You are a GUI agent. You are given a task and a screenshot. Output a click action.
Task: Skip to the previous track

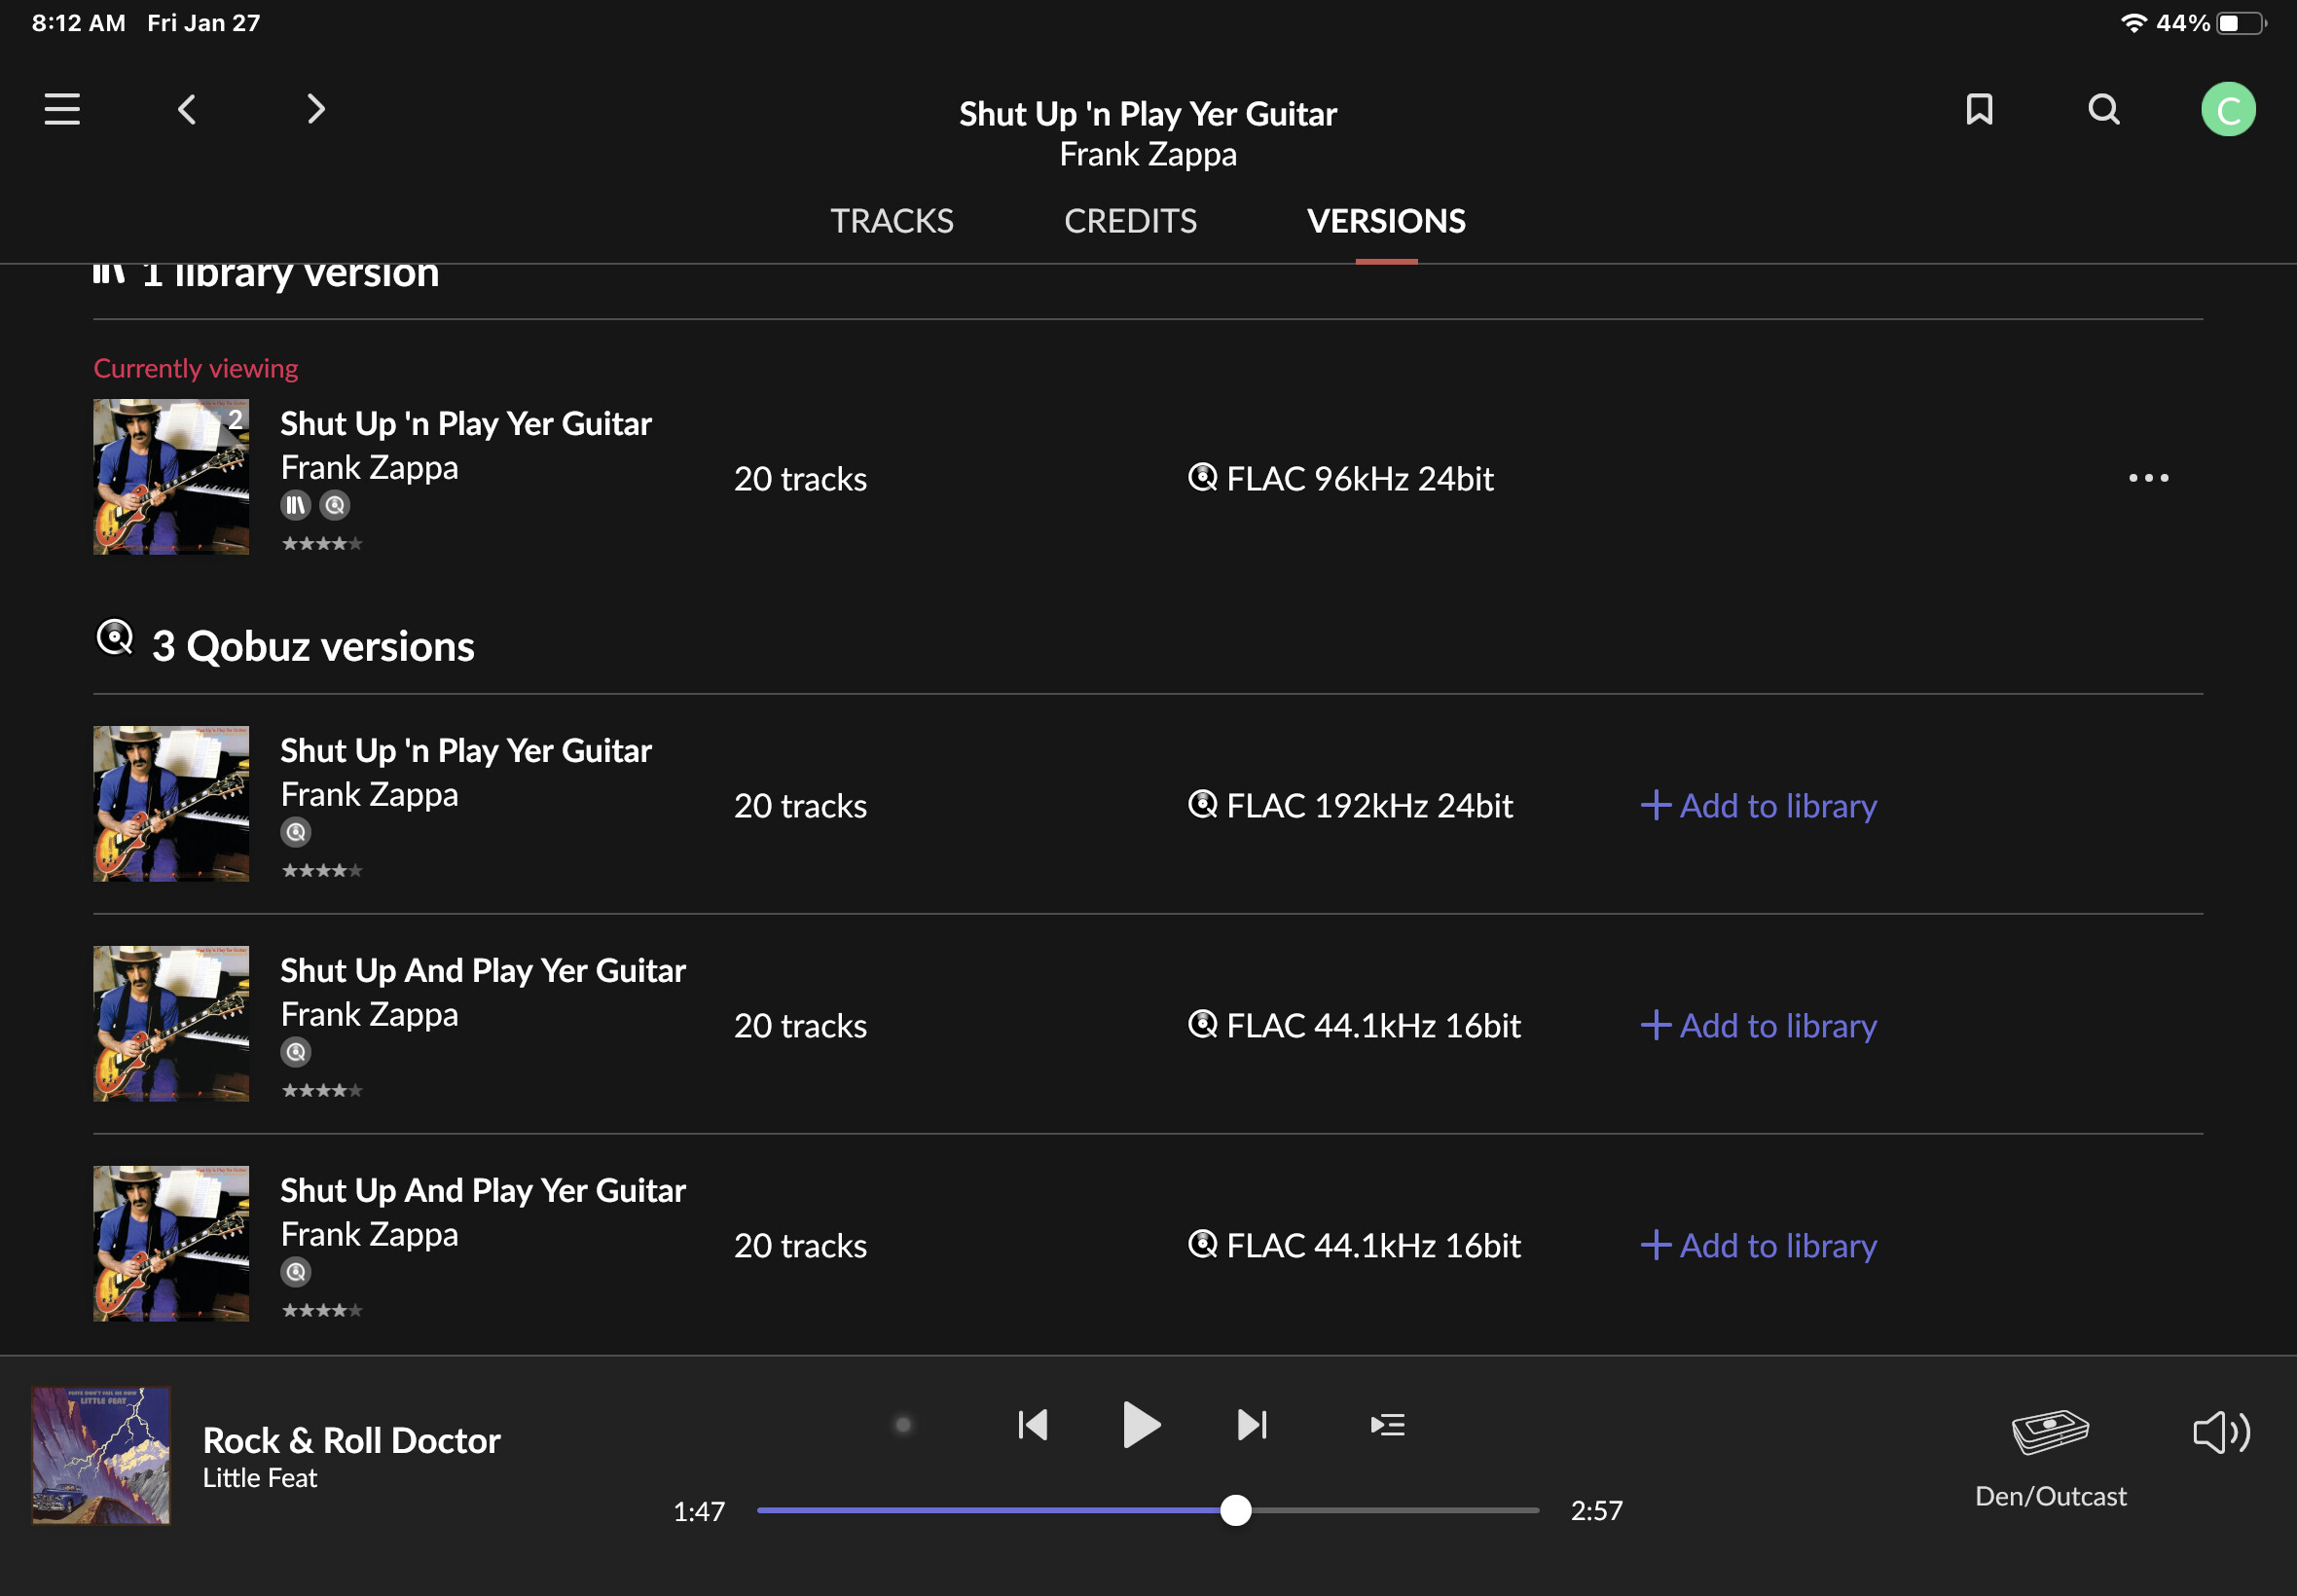(x=1032, y=1425)
